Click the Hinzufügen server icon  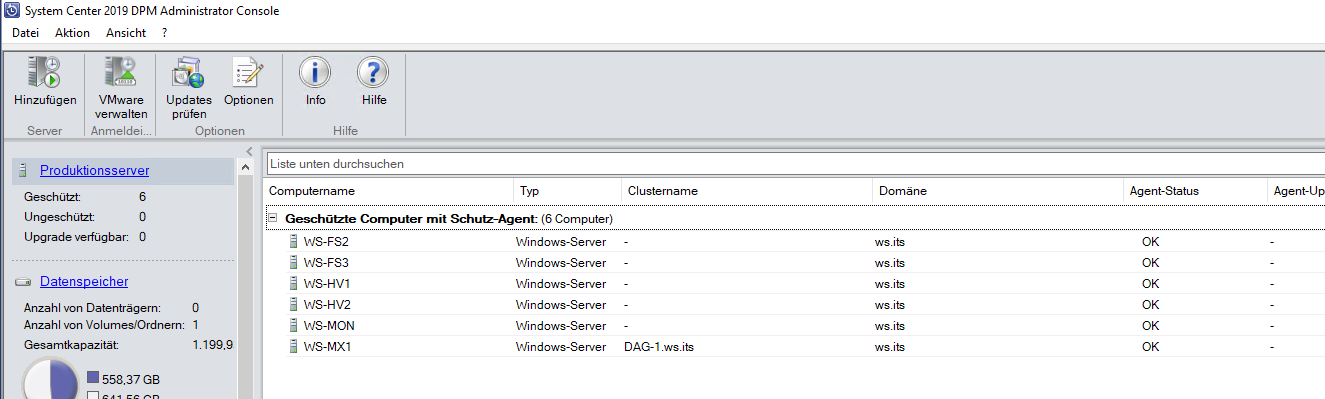tap(45, 72)
